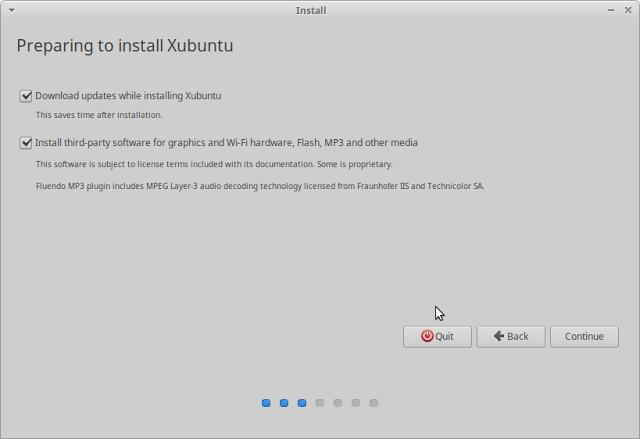Click the "Preparing to install Xubuntu" heading
The image size is (640, 439).
(125, 46)
